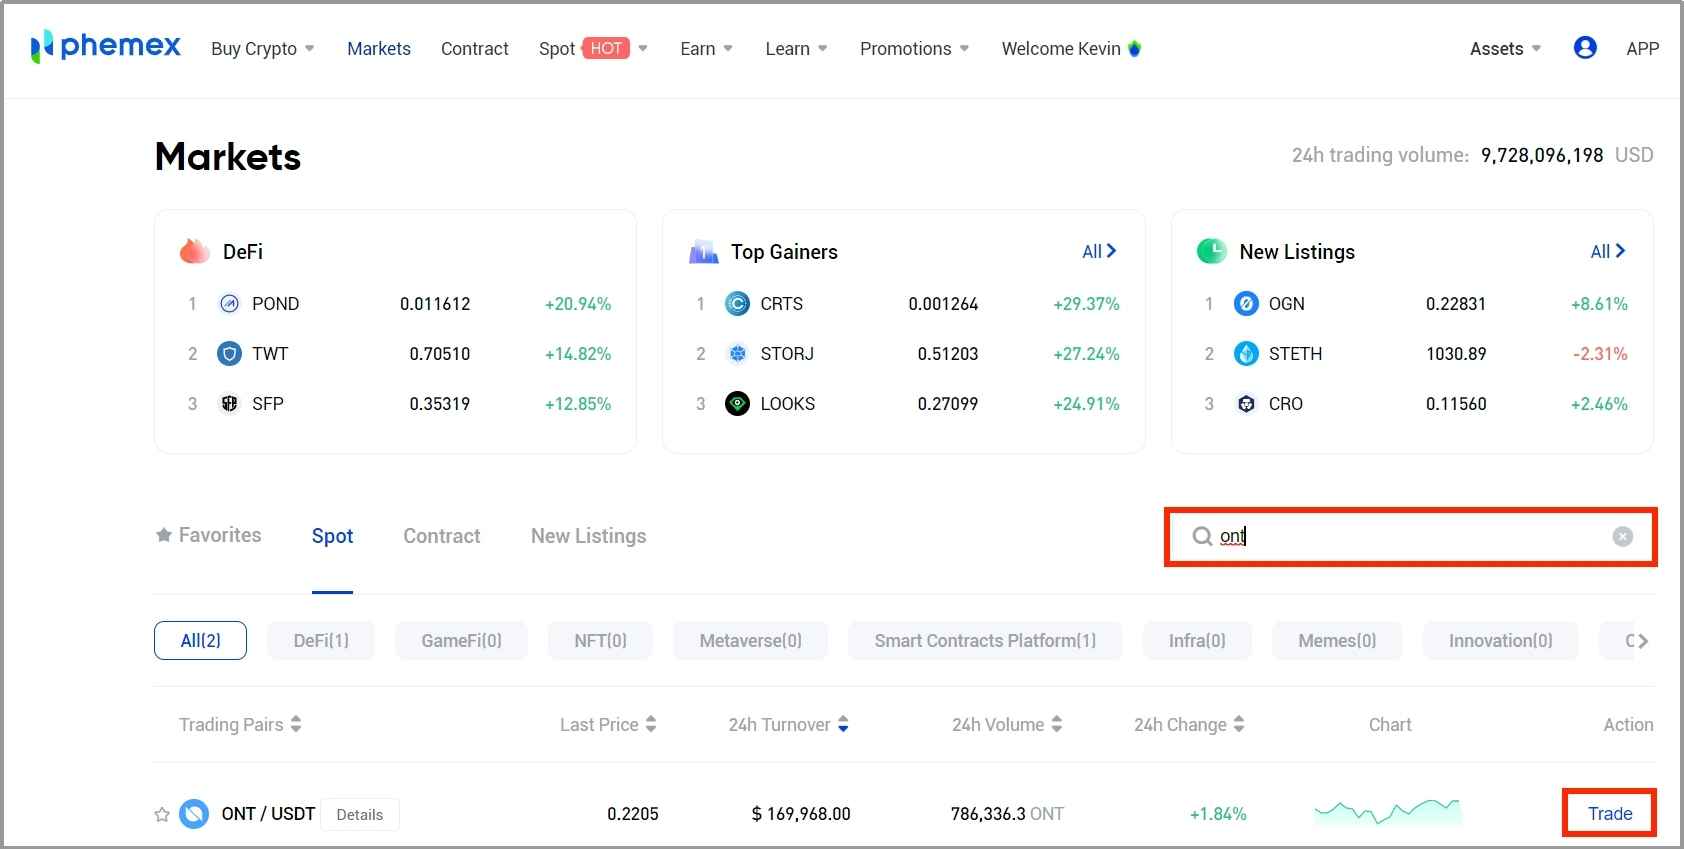Click the LOOKS coin icon

pyautogui.click(x=737, y=404)
